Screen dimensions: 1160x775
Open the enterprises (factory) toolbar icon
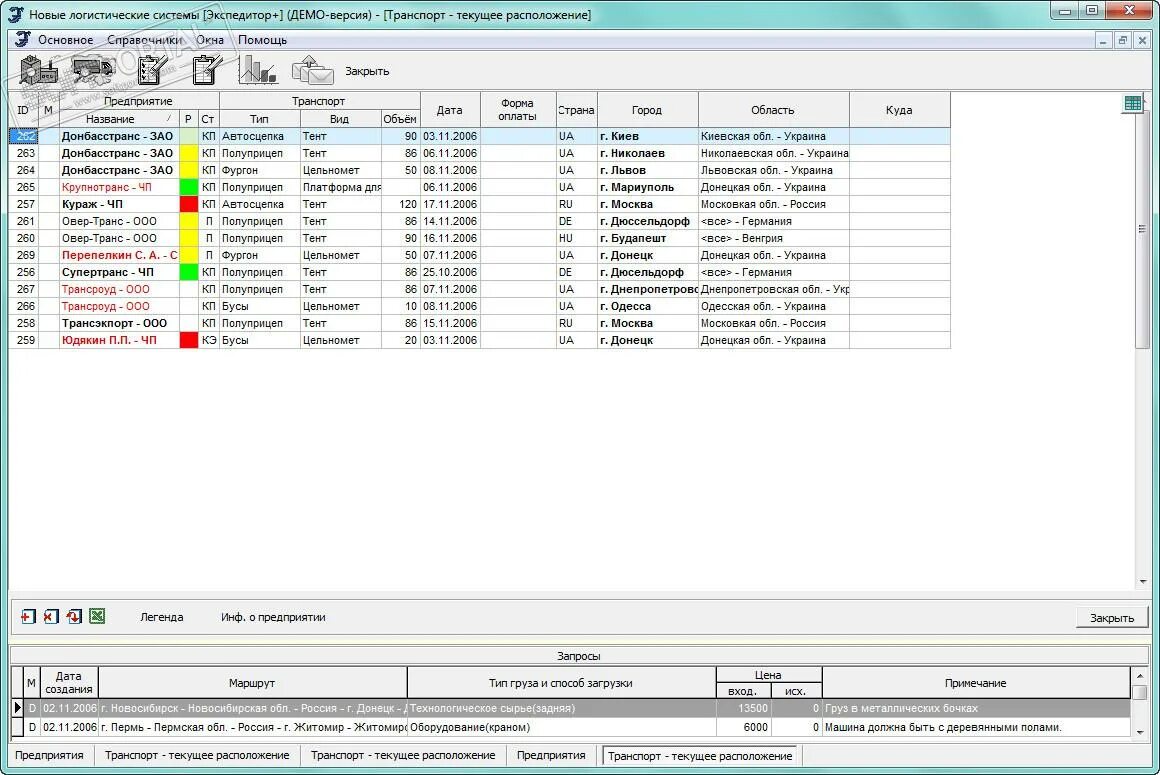(38, 71)
